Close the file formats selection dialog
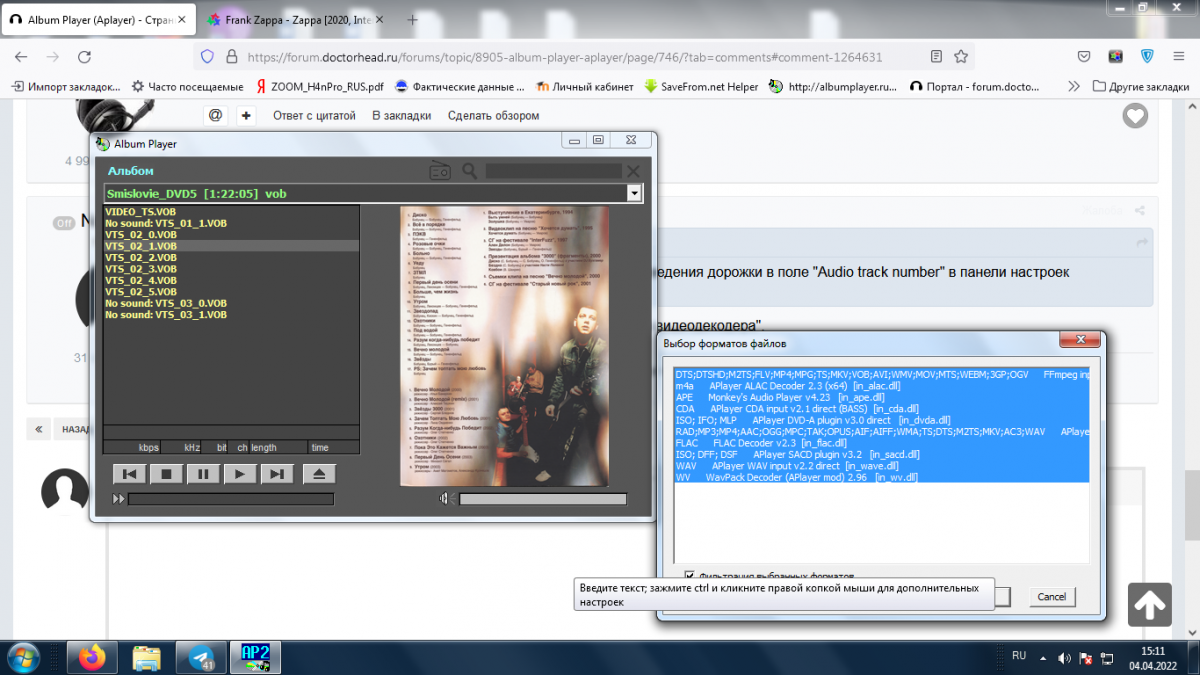The image size is (1200, 675). point(1081,341)
